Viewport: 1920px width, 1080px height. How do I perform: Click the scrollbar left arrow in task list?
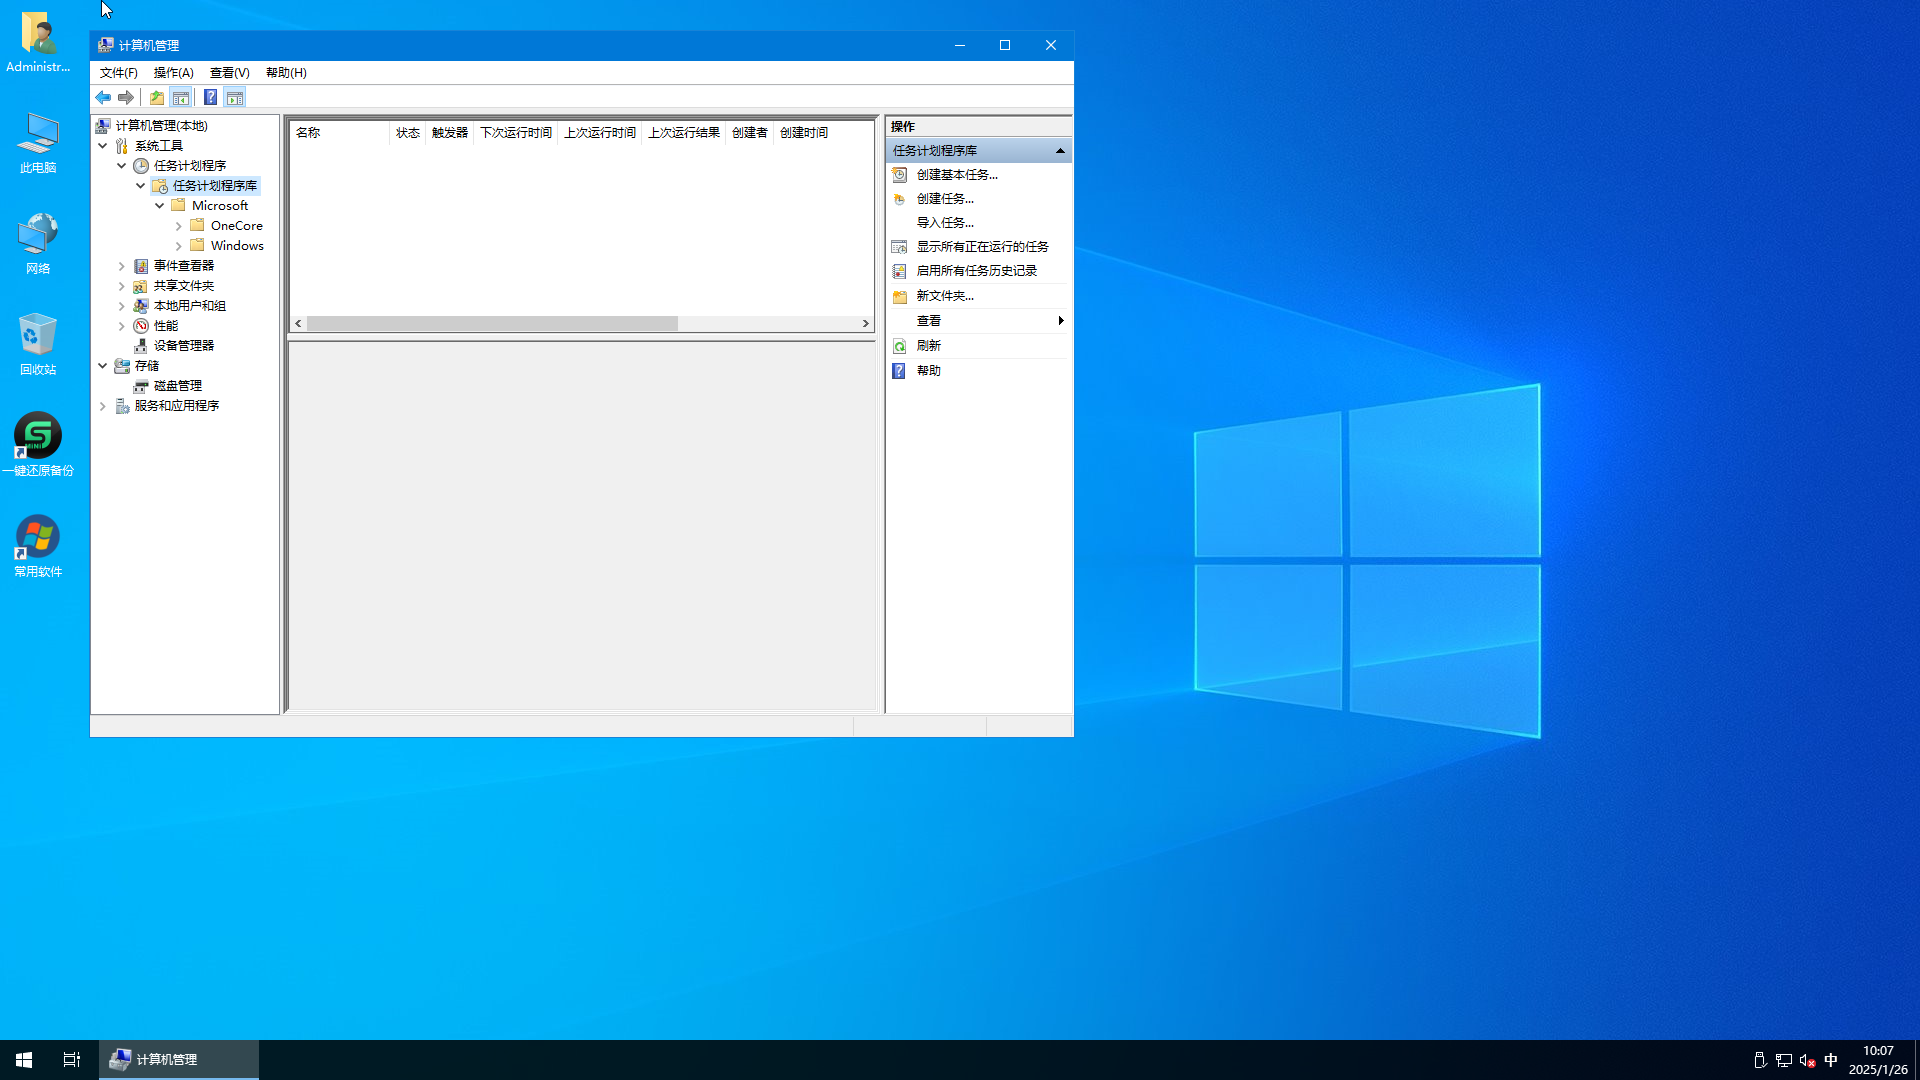point(298,324)
